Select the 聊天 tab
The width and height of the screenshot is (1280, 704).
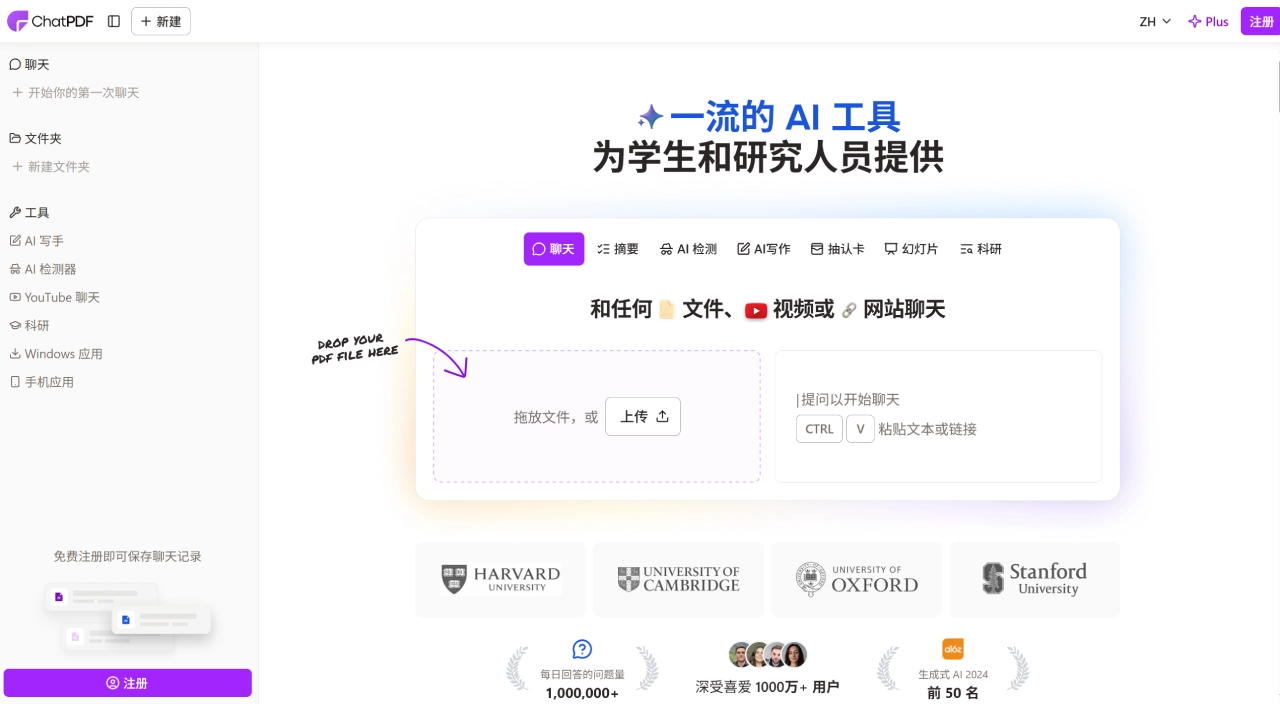coord(554,249)
